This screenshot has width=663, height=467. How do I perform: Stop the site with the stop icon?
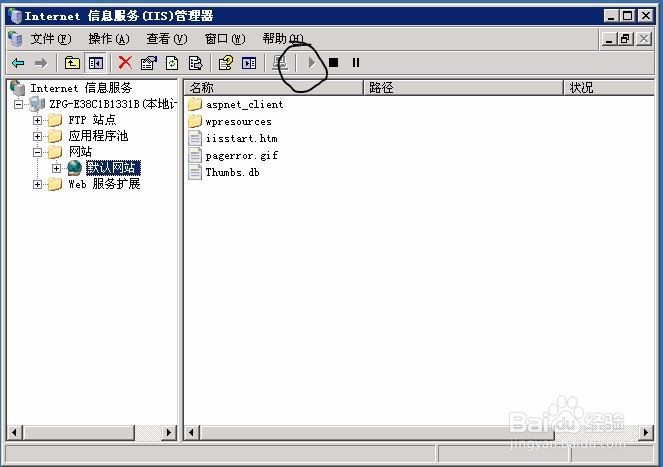[334, 63]
